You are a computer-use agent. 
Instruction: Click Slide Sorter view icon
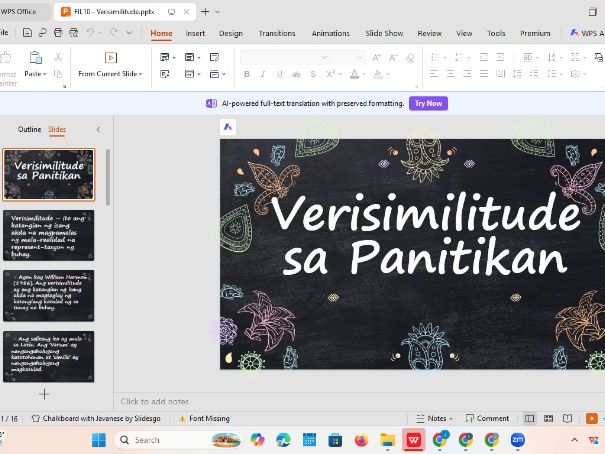pos(548,419)
